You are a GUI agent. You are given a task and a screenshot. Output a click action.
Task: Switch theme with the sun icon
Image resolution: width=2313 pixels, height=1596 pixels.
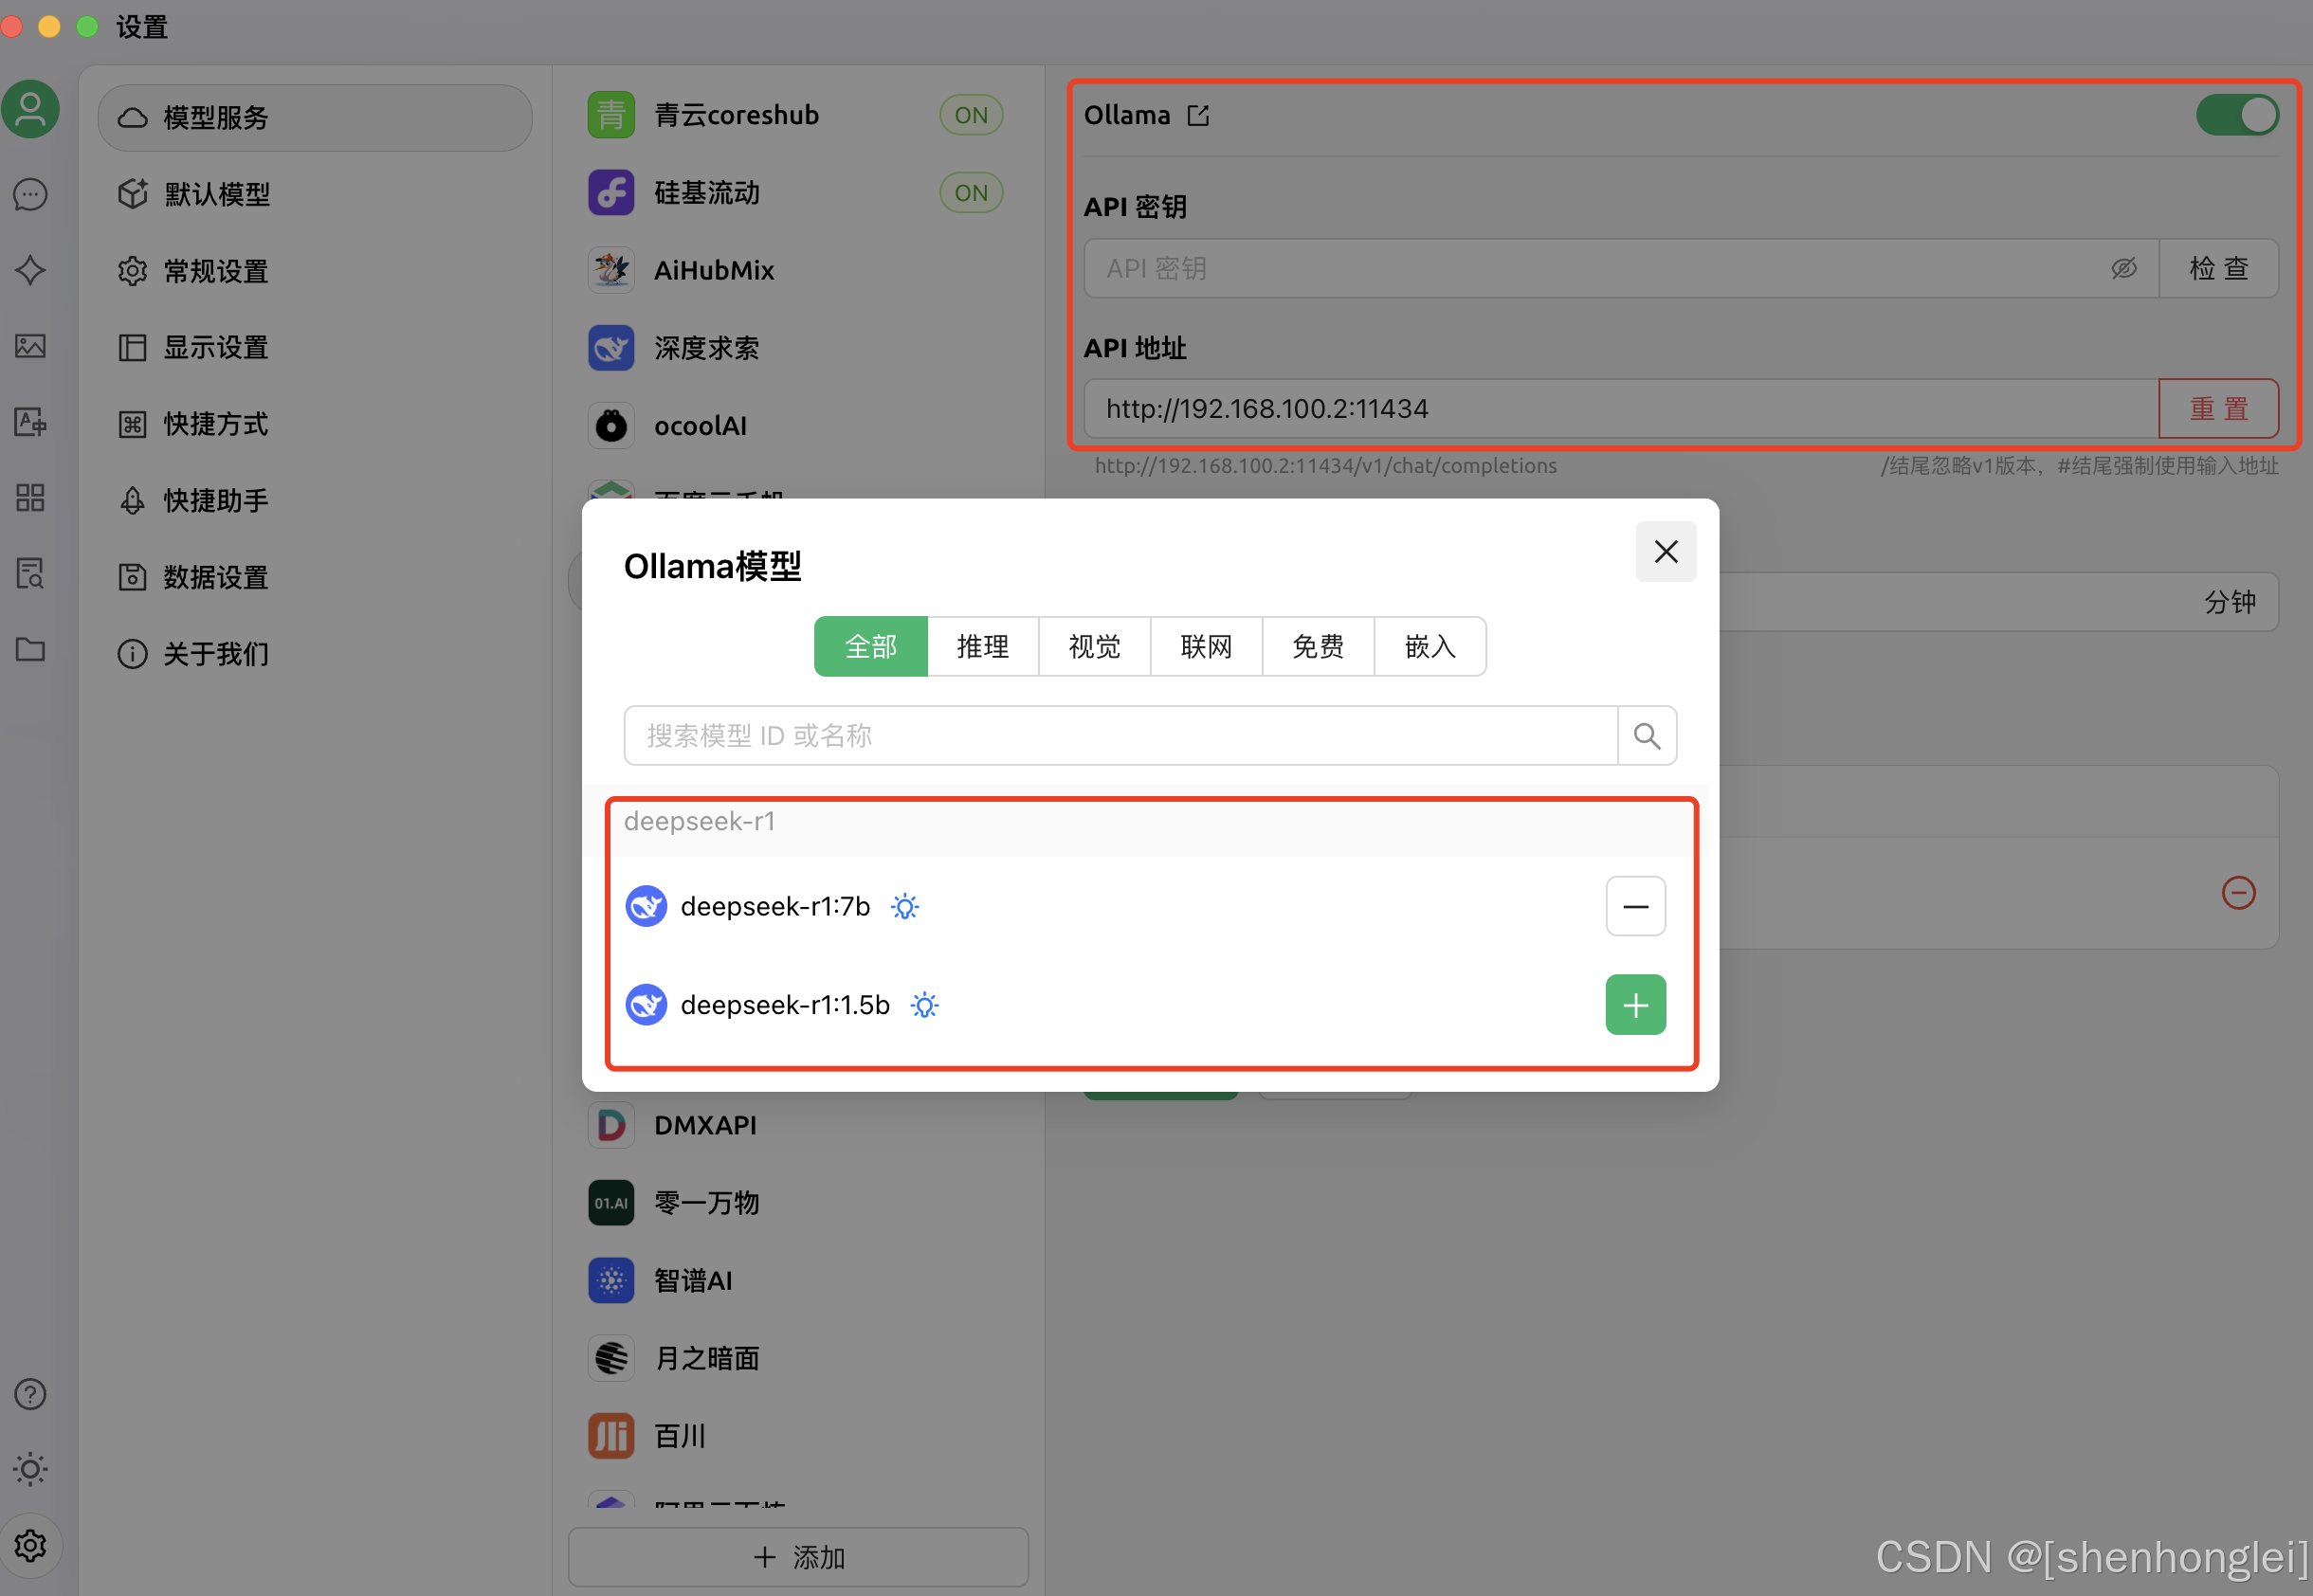pos(30,1469)
